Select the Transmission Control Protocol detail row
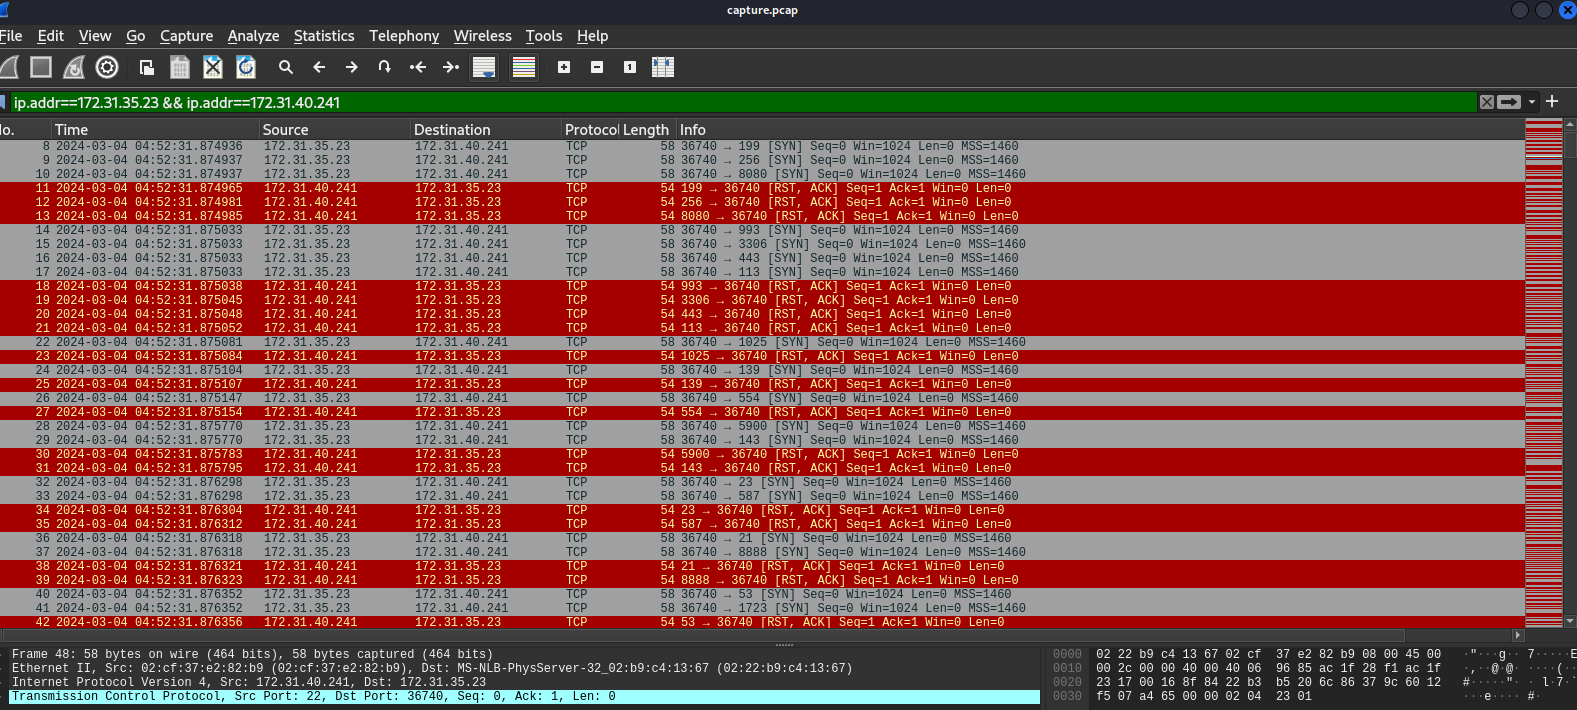The image size is (1577, 710). (x=313, y=696)
